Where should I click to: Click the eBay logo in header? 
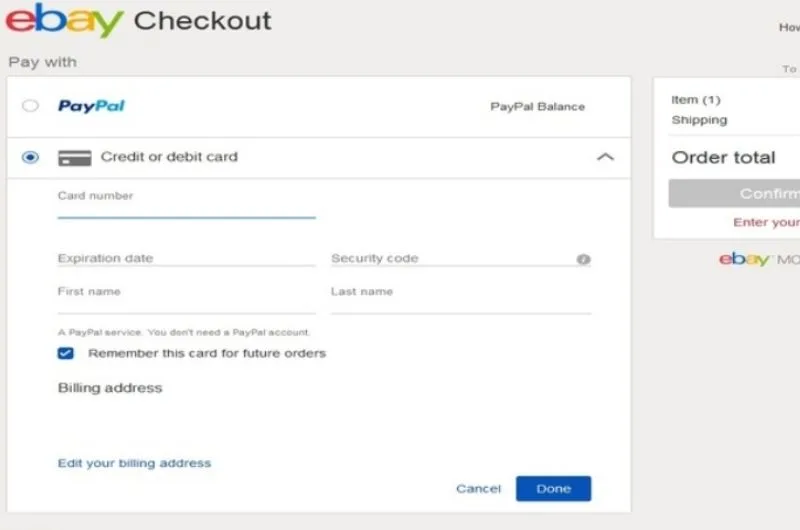[x=64, y=21]
